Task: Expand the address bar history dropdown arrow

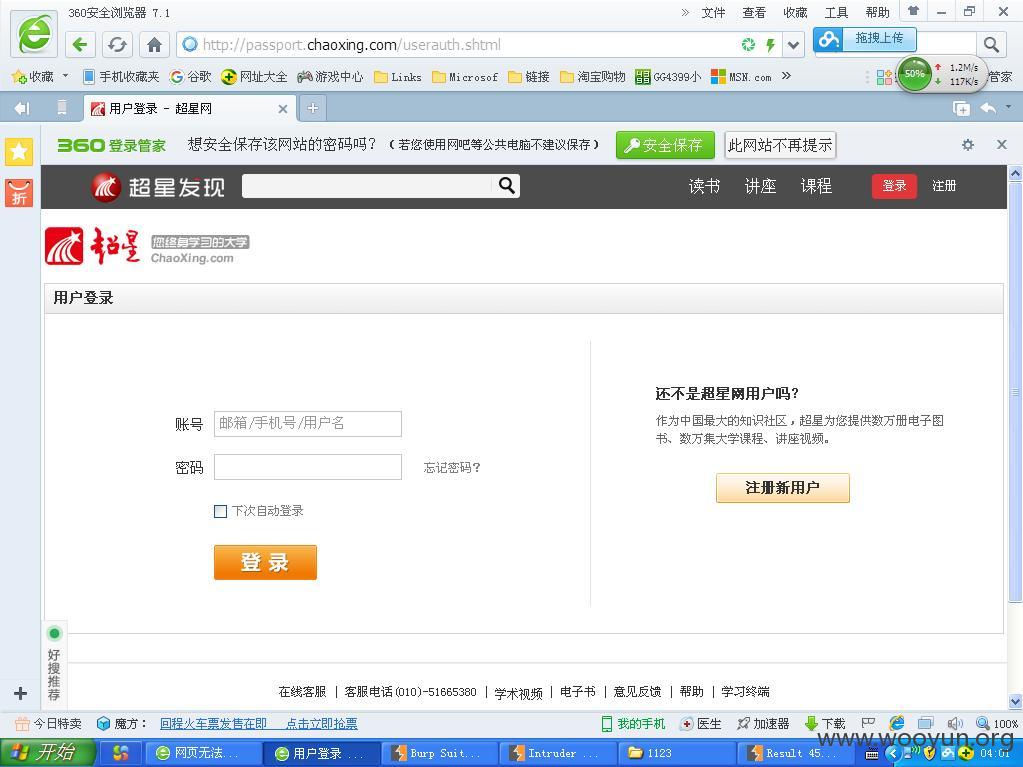Action: pos(793,45)
